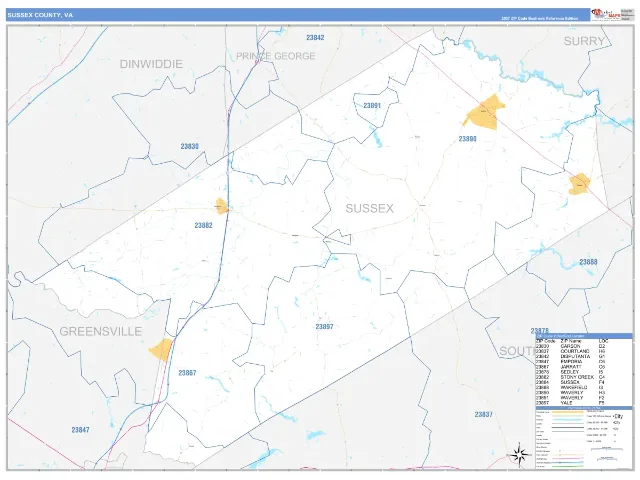Viewport: 640px width, 480px height.
Task: Click the compass rose beside the legend
Action: coord(519,454)
